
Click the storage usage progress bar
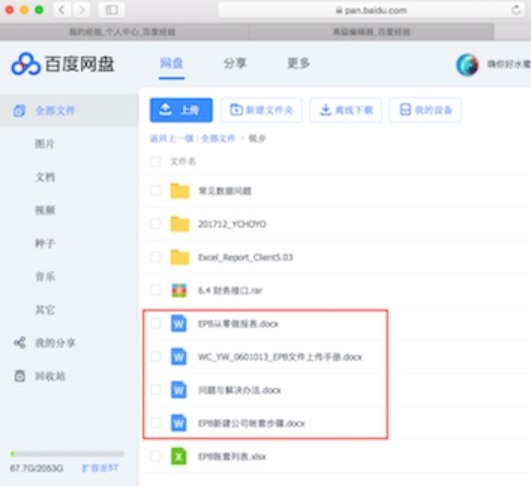(x=67, y=454)
